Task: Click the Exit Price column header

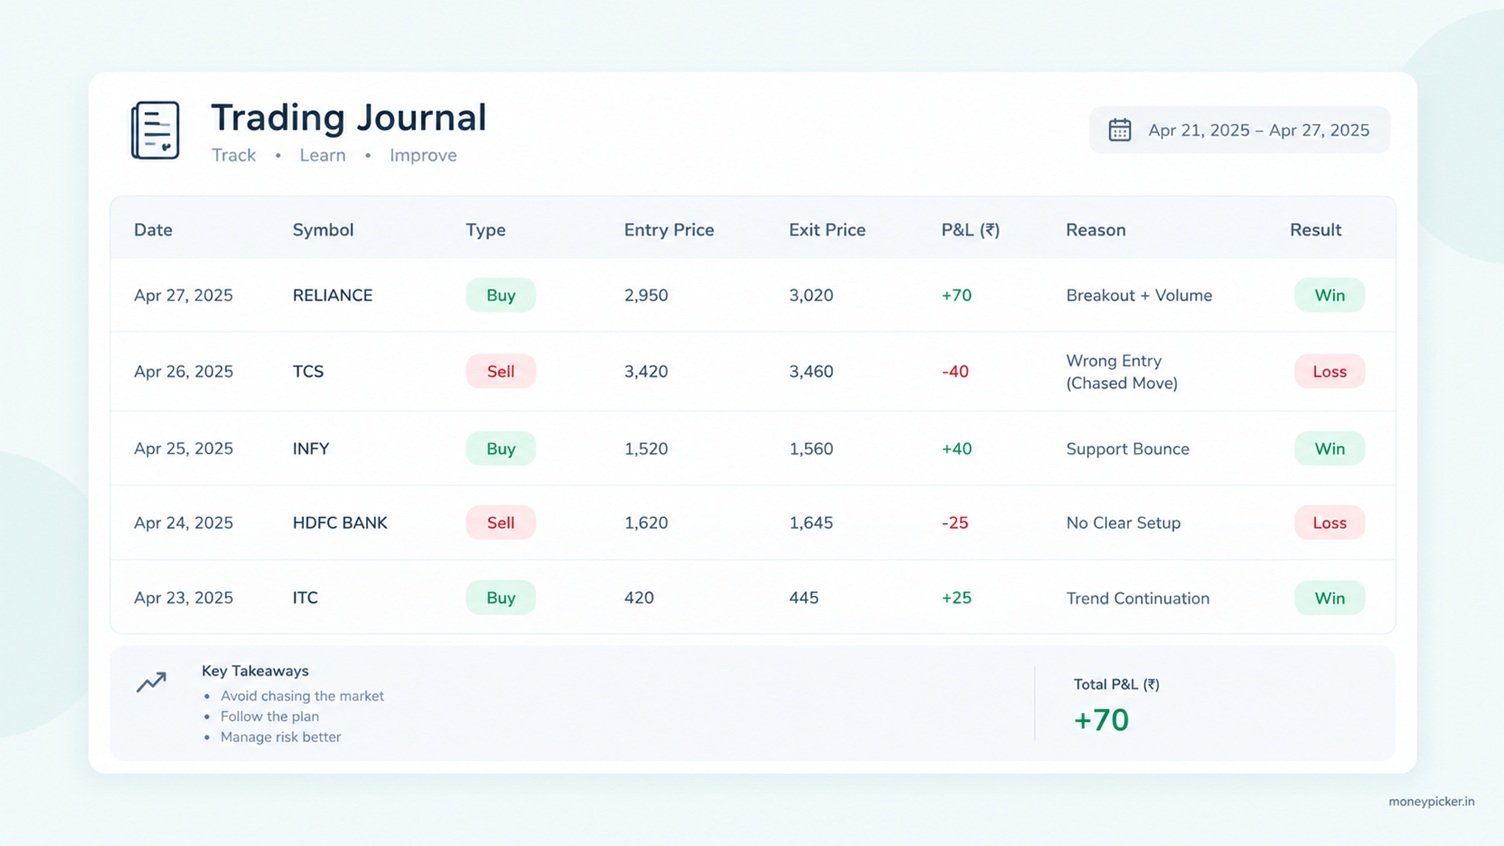Action: (827, 230)
